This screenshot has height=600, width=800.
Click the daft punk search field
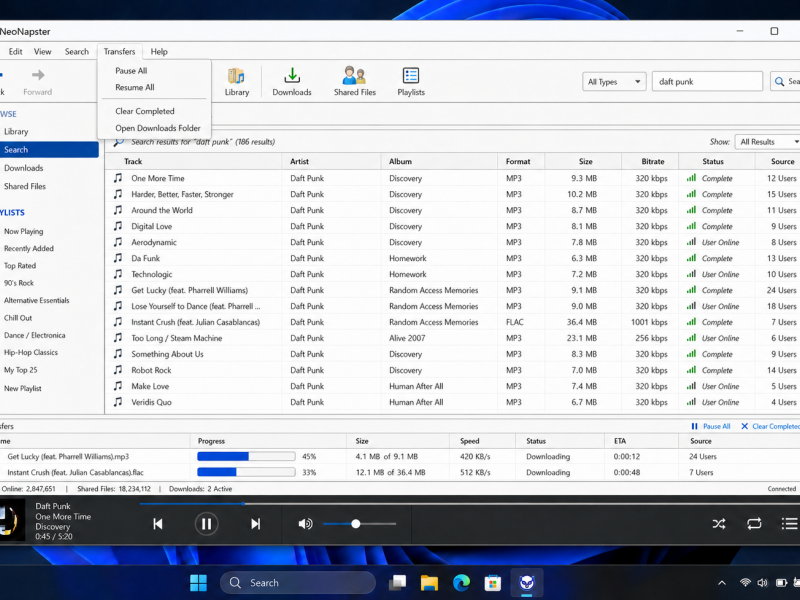click(x=707, y=82)
